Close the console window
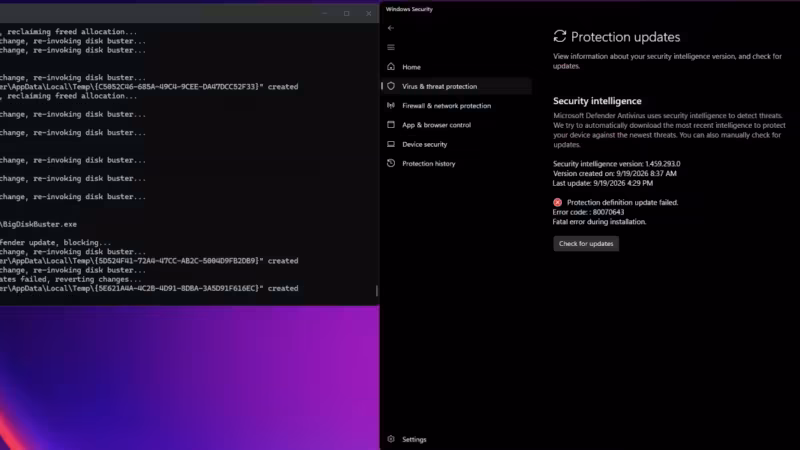 [368, 13]
